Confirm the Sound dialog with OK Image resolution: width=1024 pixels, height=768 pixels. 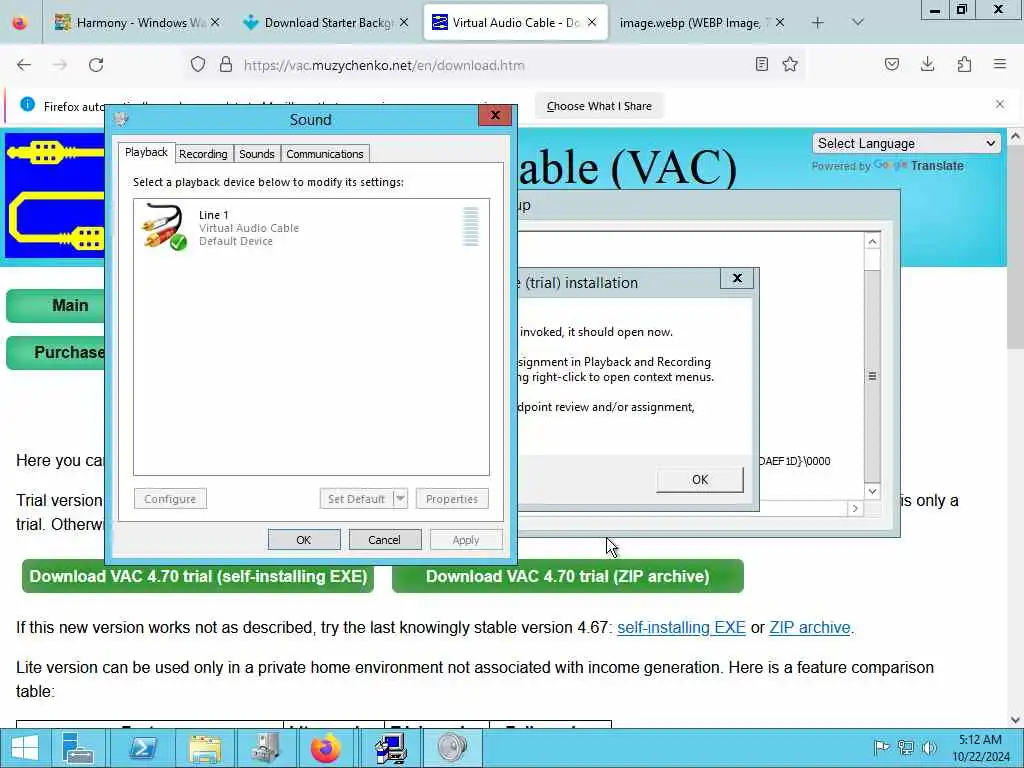tap(304, 540)
